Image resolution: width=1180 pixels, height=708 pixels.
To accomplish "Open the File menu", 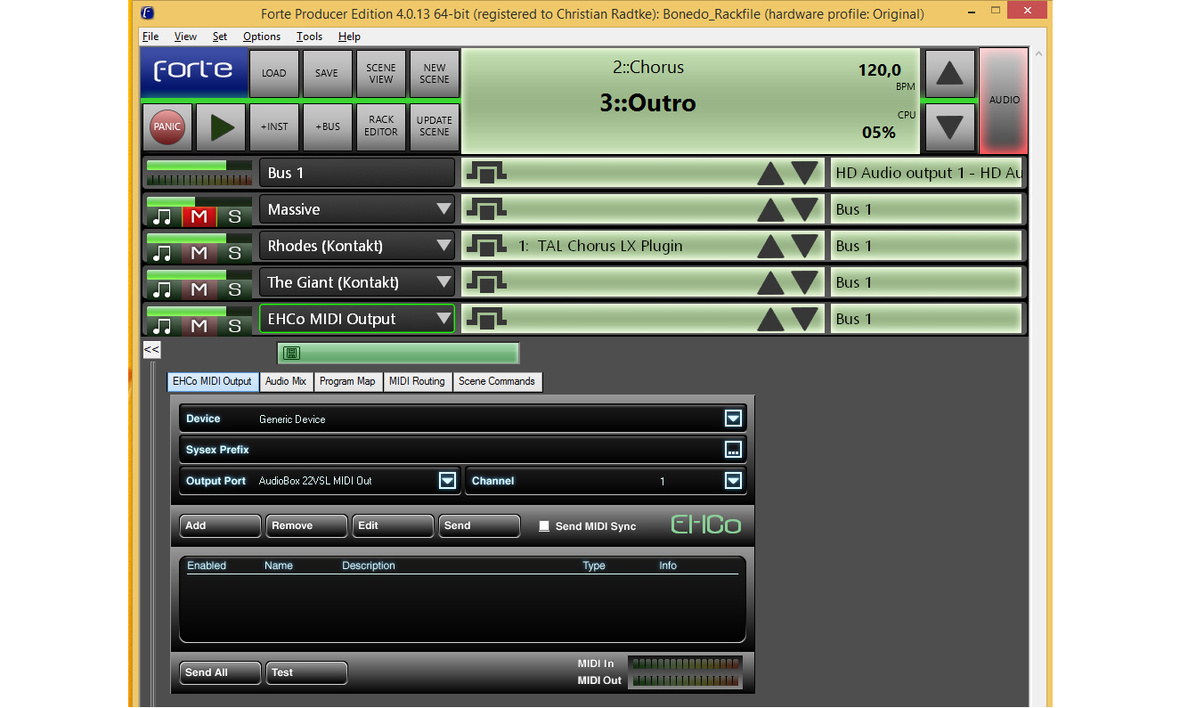I will [x=151, y=36].
